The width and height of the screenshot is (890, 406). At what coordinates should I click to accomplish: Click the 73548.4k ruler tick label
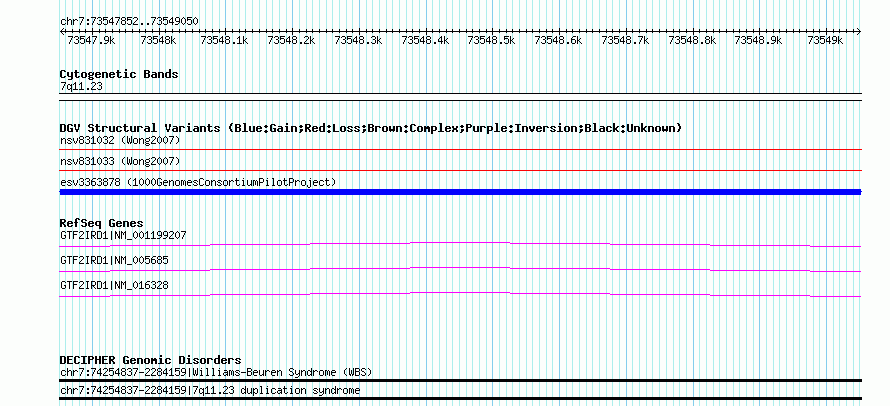coord(425,40)
